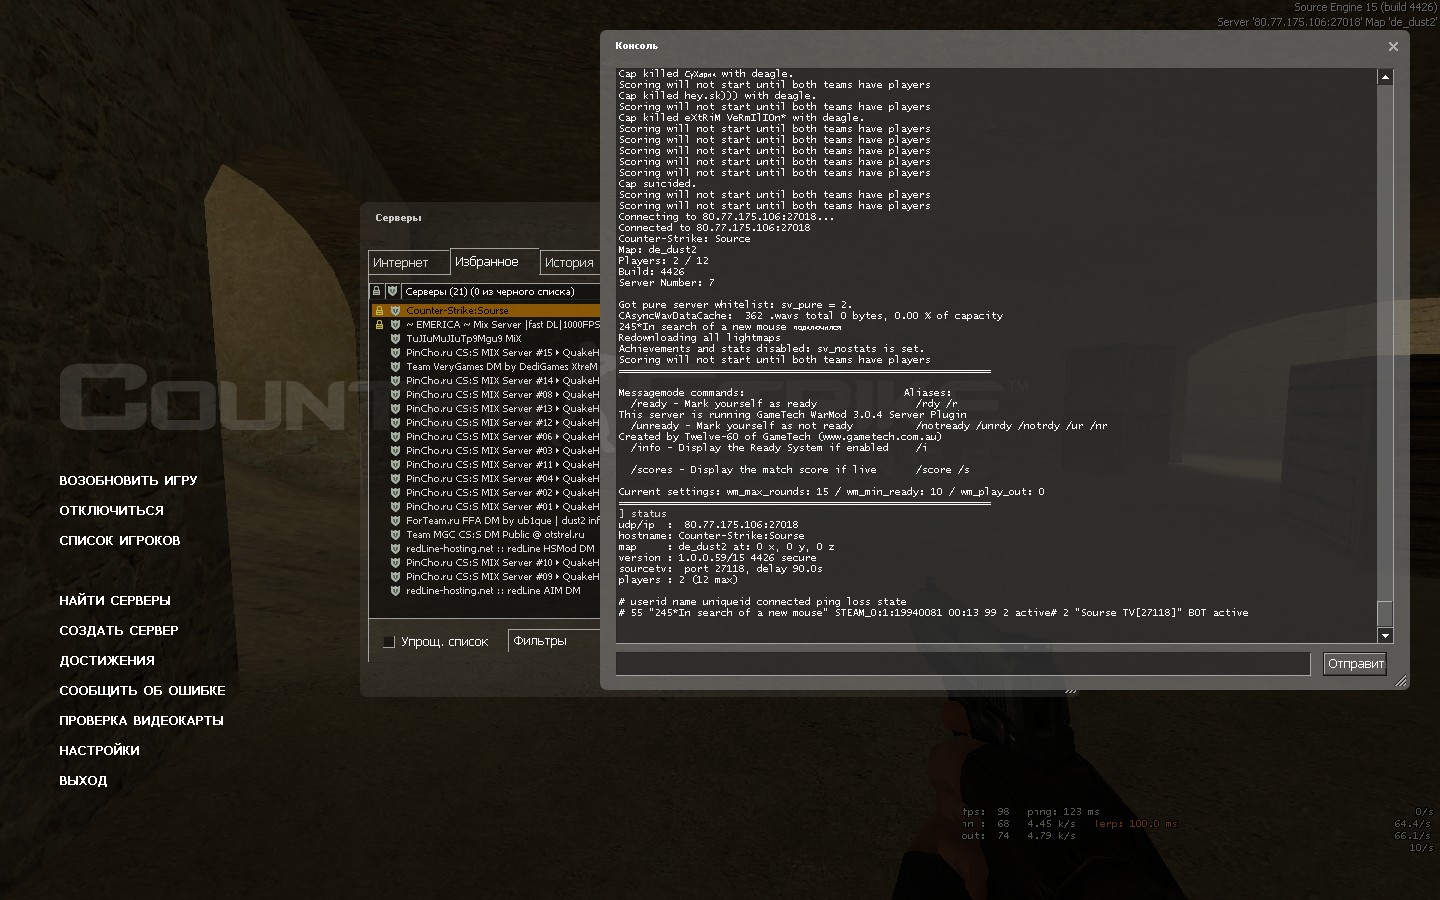This screenshot has height=900, width=1440.
Task: Click shield icon of PinCho.ru MIX Server #11
Action: coord(395,465)
